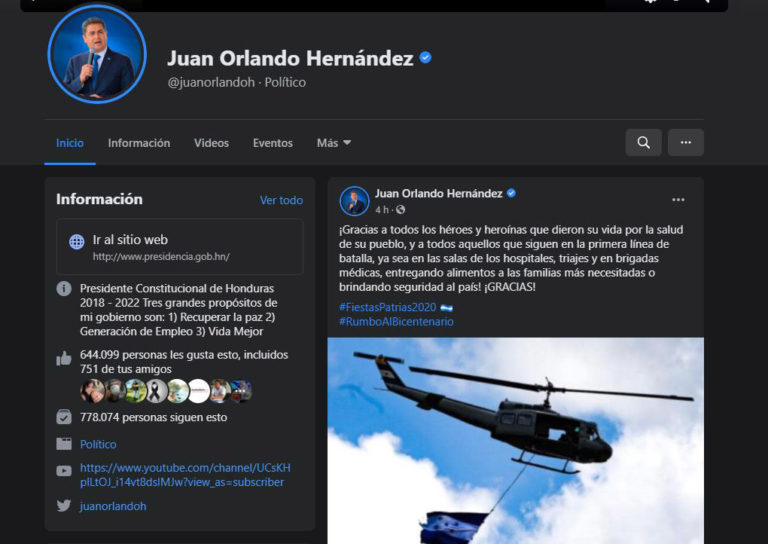Click the Información panel heading
Viewport: 768px width, 544px height.
[x=99, y=199]
